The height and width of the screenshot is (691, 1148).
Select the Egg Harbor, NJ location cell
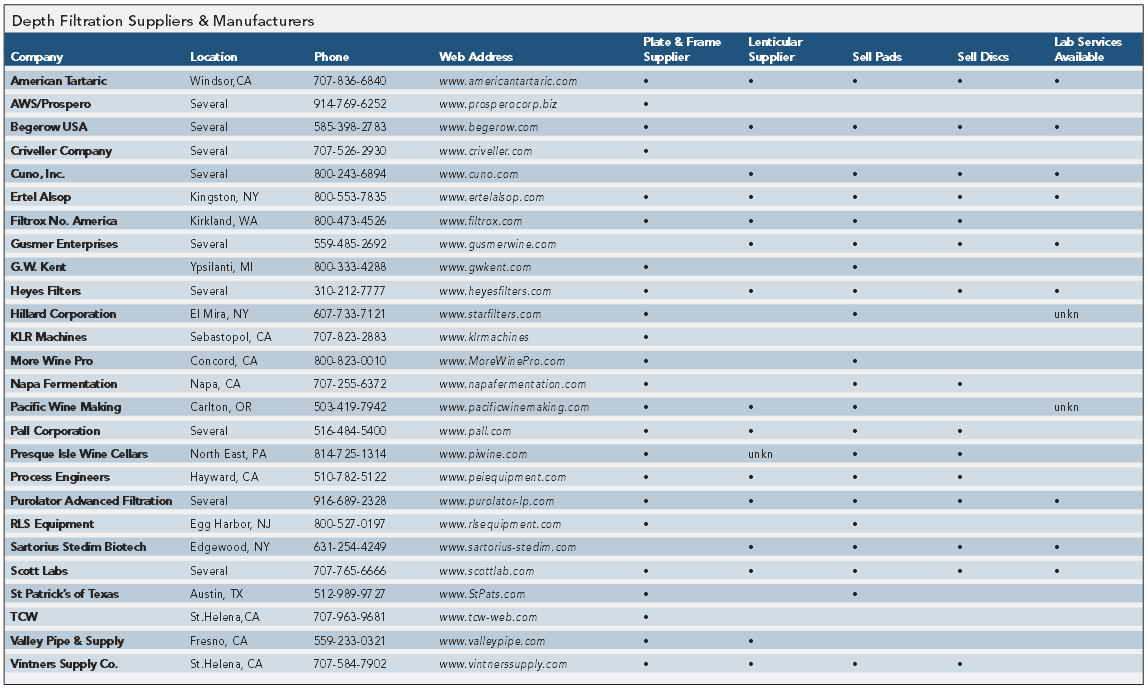[x=230, y=524]
